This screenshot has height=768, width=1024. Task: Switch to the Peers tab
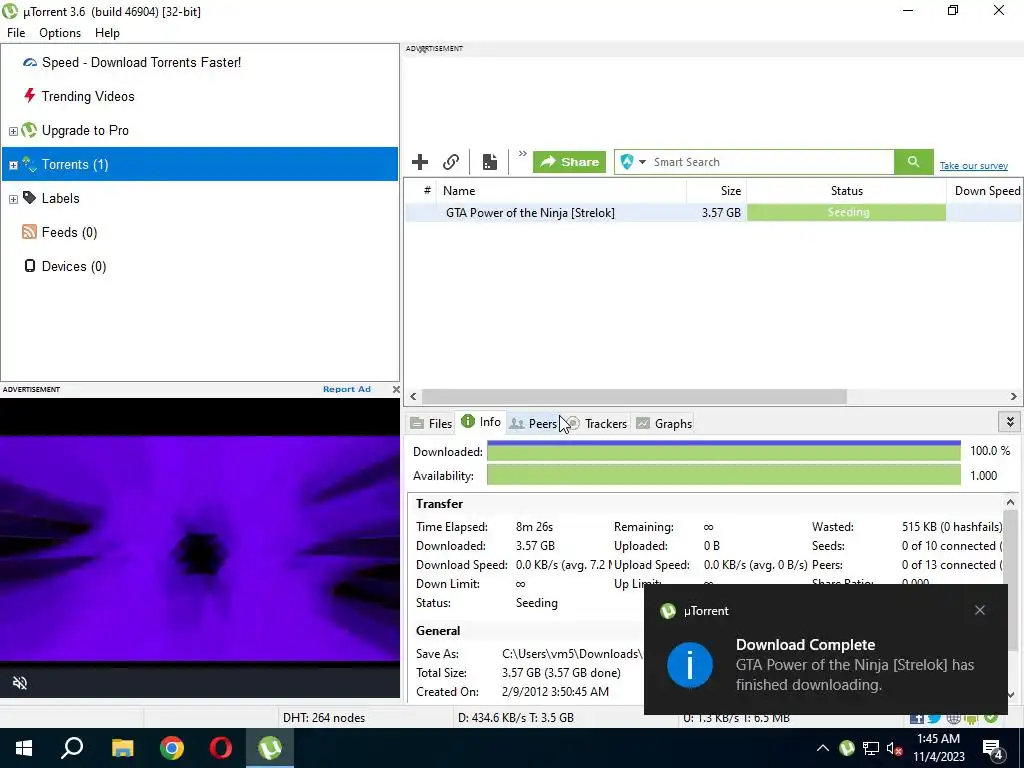coord(534,424)
